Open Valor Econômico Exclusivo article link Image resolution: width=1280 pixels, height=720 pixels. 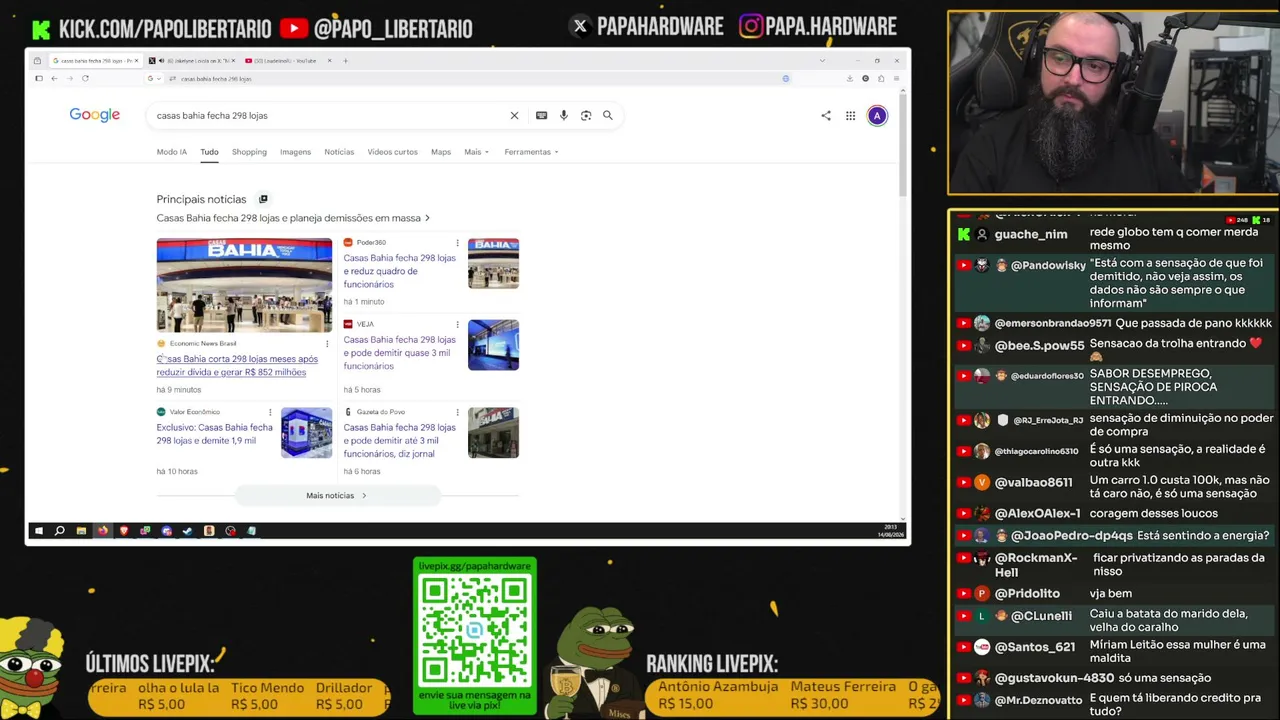214,434
